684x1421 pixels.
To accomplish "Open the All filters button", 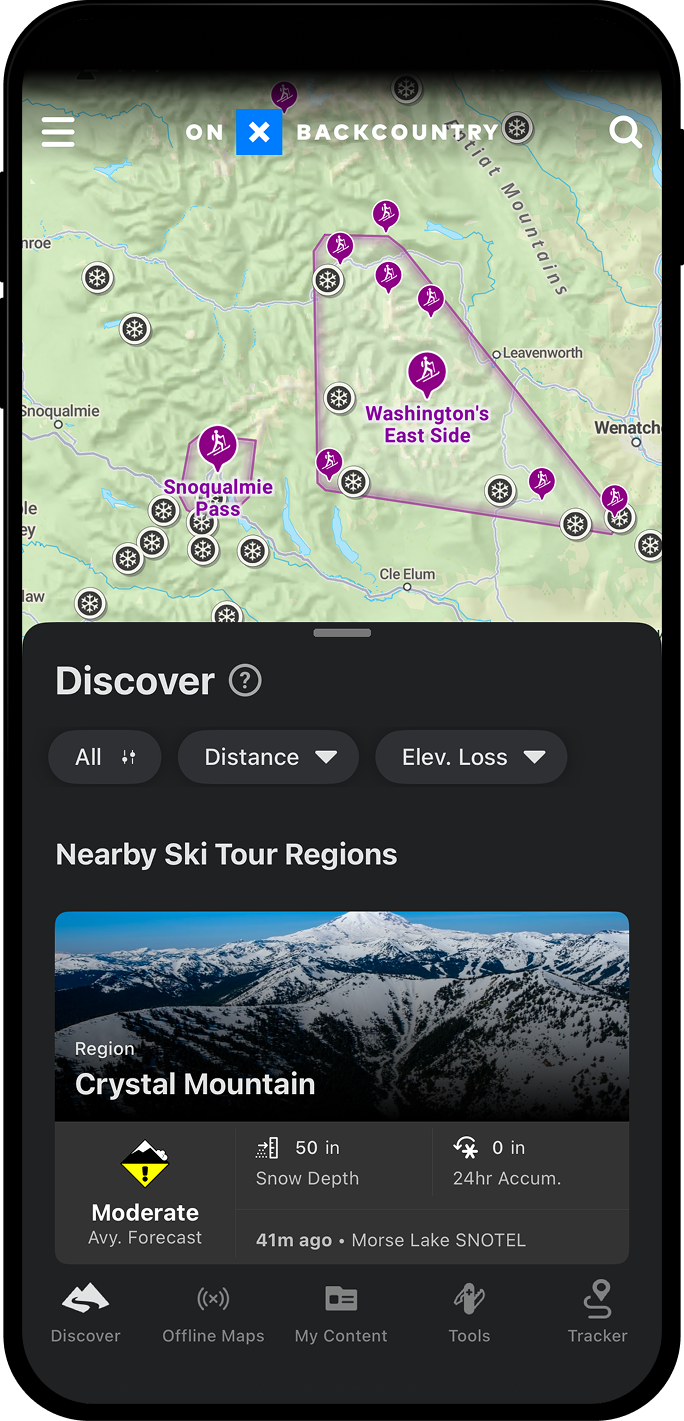I will tap(105, 757).
